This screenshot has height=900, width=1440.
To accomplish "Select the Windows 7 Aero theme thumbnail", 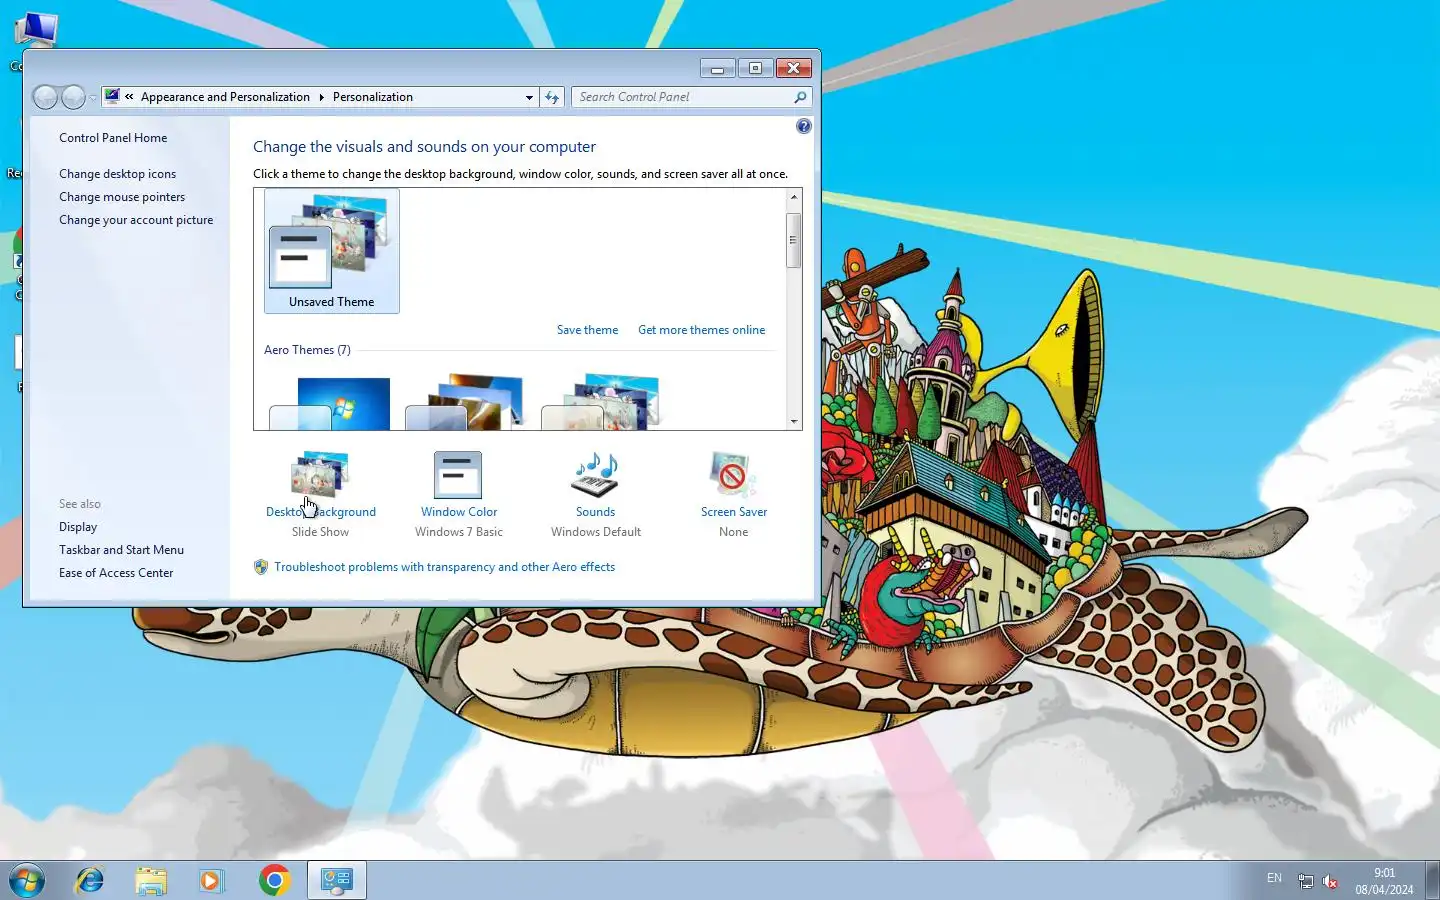I will pos(330,404).
